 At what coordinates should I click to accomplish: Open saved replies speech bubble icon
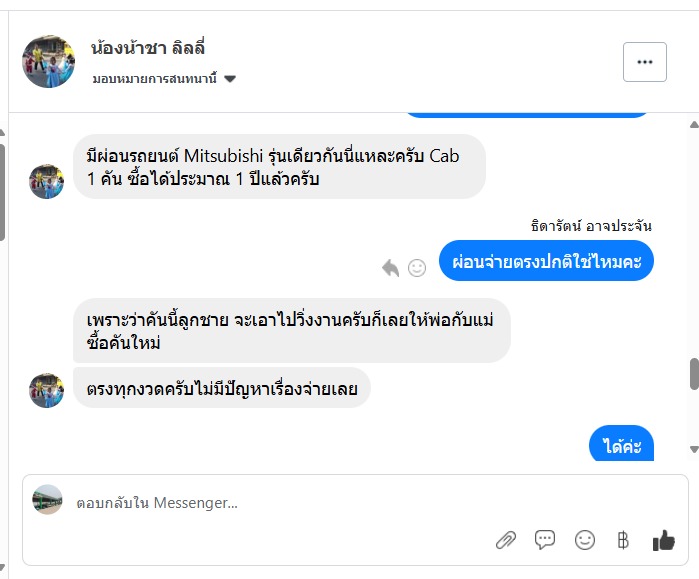coord(545,540)
